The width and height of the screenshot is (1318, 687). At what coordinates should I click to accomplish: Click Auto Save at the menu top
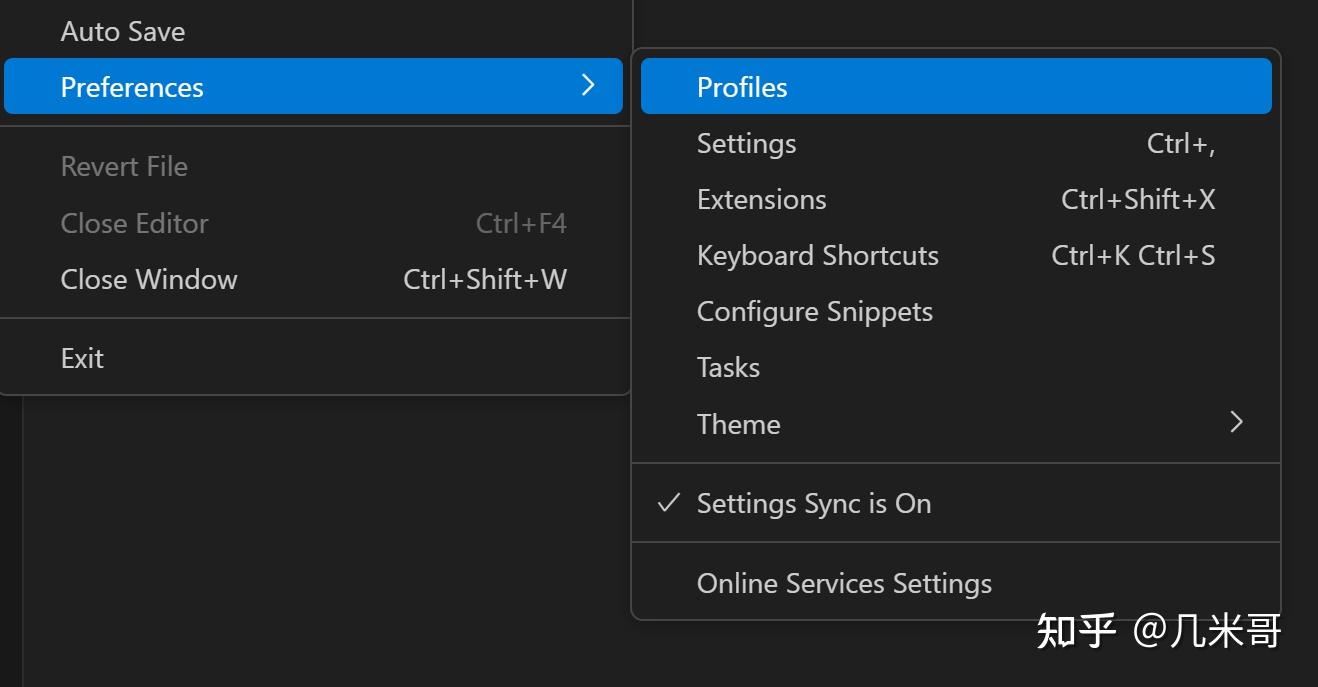123,31
